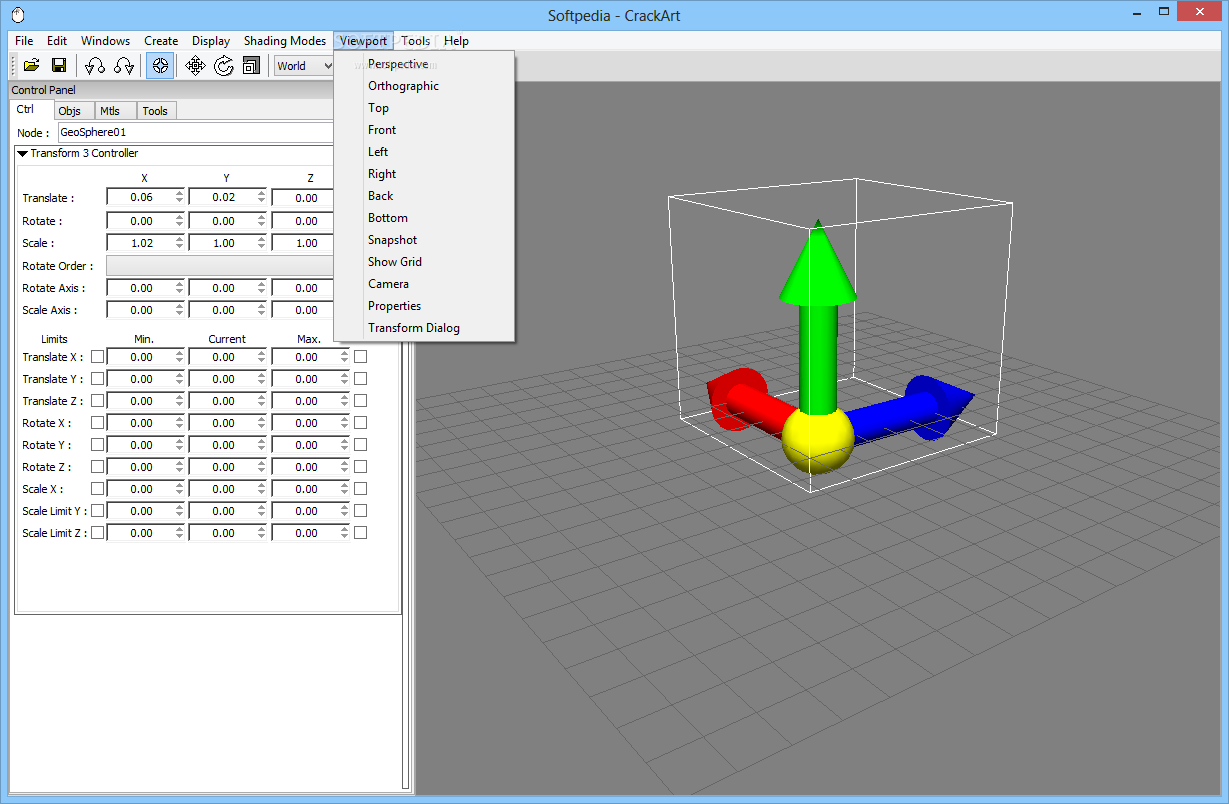
Task: Click the Node name field GeoSphere01
Action: (195, 132)
